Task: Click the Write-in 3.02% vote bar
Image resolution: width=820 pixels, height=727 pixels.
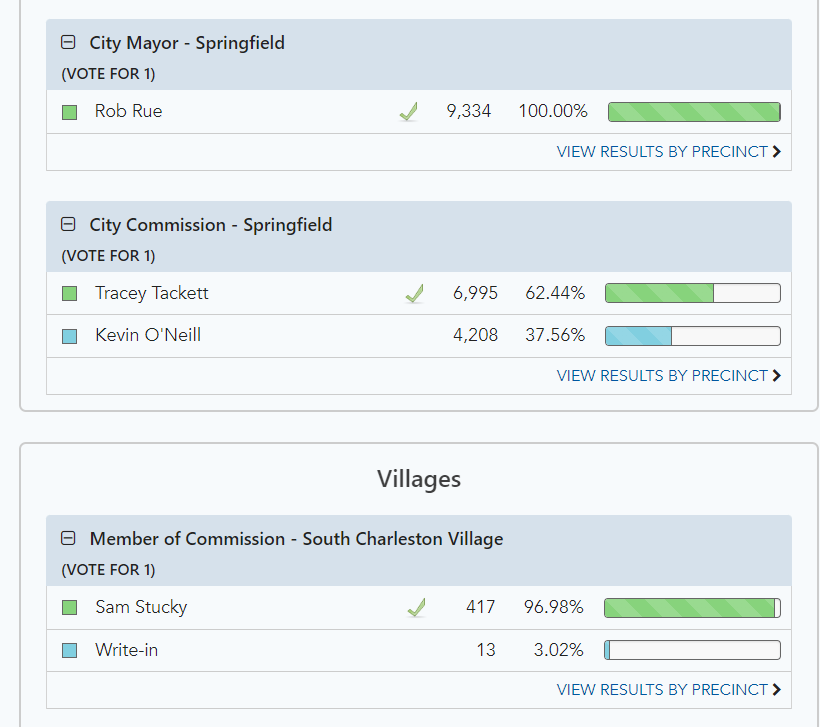Action: point(692,650)
